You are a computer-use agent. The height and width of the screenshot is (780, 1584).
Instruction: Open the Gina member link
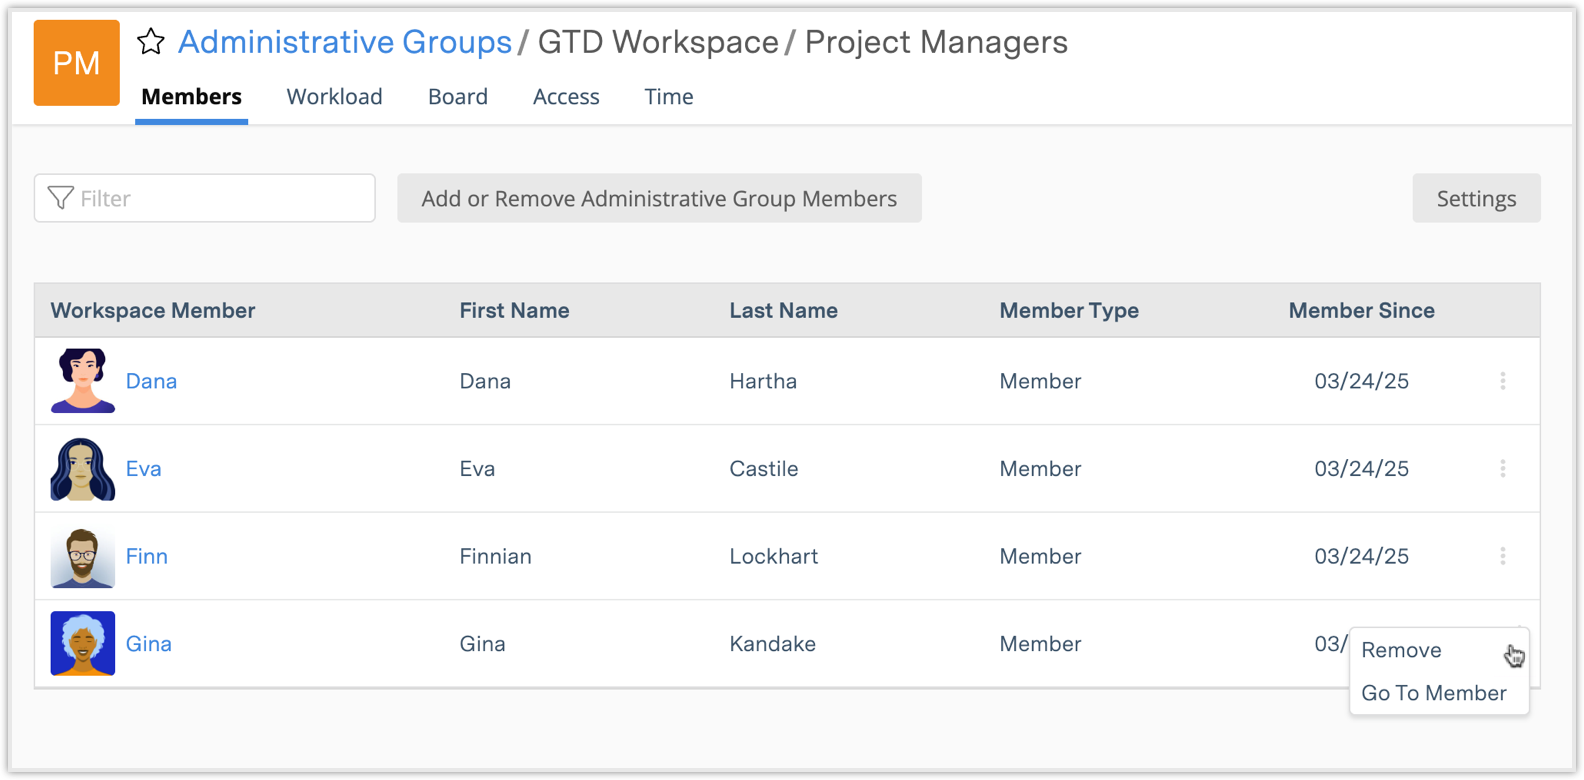pyautogui.click(x=149, y=644)
